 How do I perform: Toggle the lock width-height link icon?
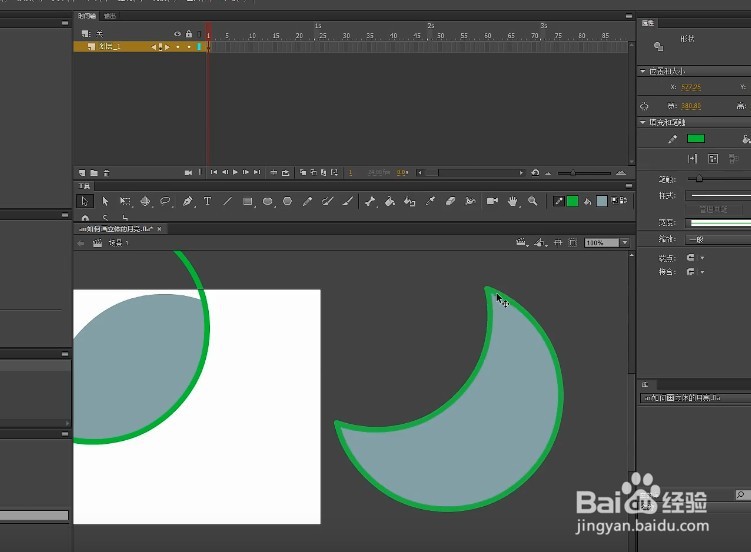(x=644, y=106)
